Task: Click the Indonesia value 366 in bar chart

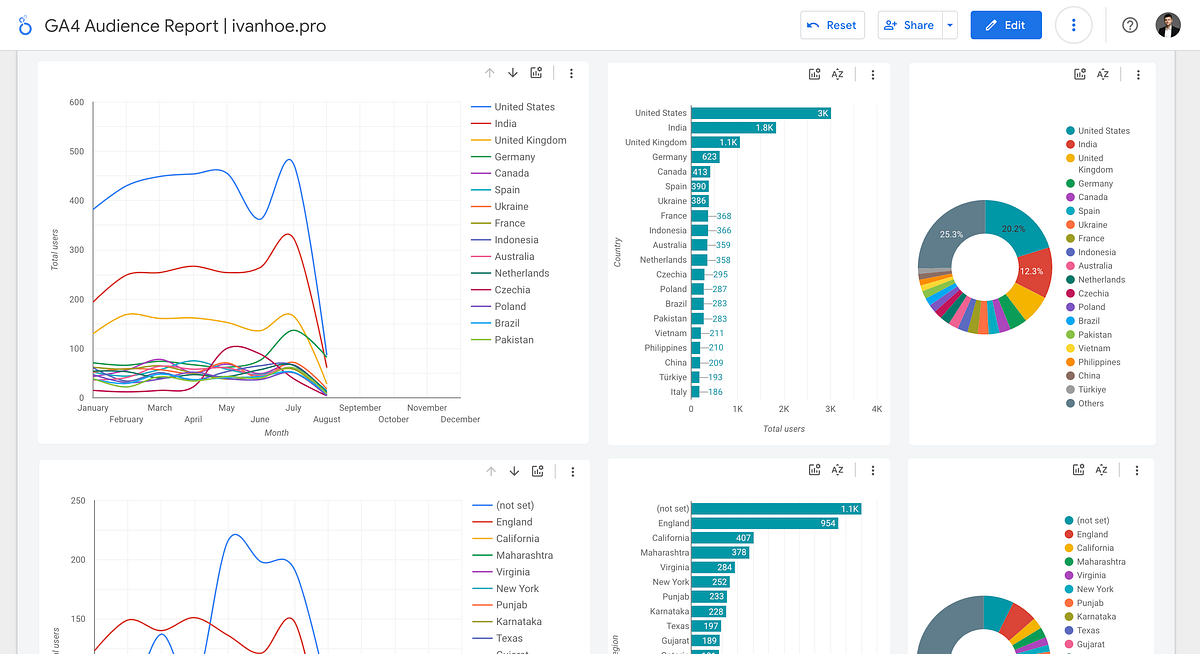Action: coord(724,231)
